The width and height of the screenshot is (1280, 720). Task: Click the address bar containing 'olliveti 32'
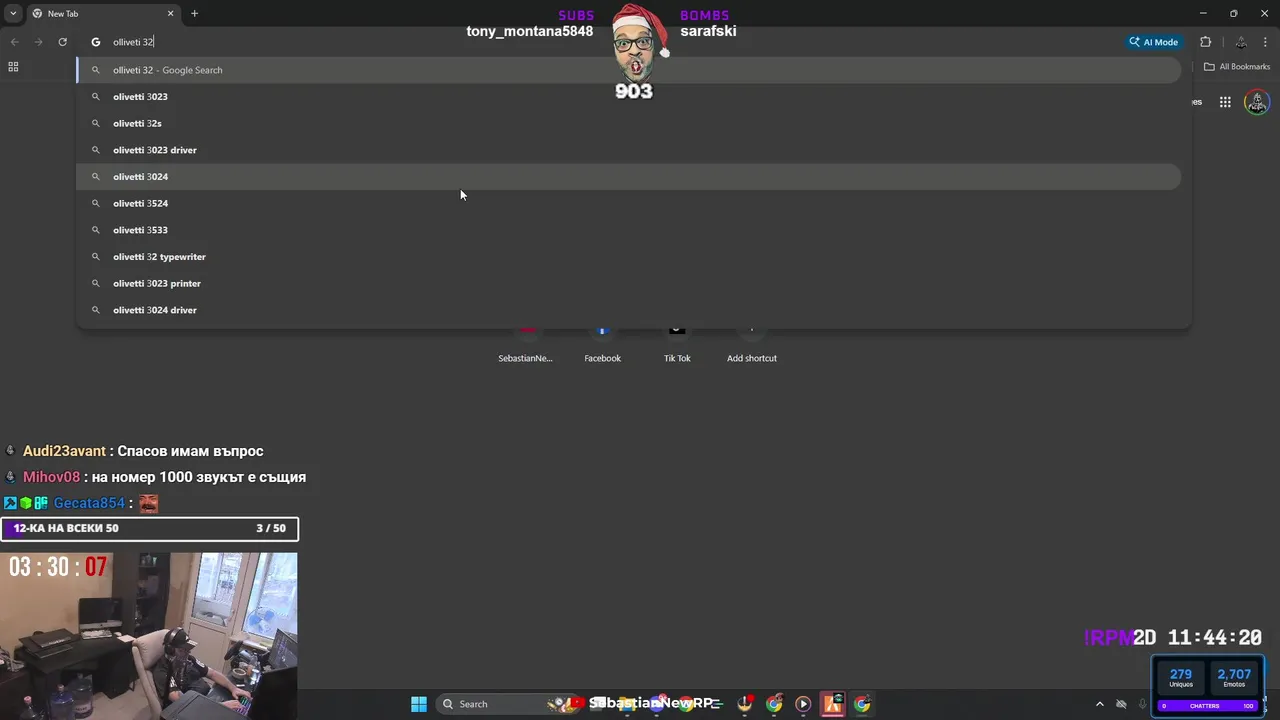point(600,42)
